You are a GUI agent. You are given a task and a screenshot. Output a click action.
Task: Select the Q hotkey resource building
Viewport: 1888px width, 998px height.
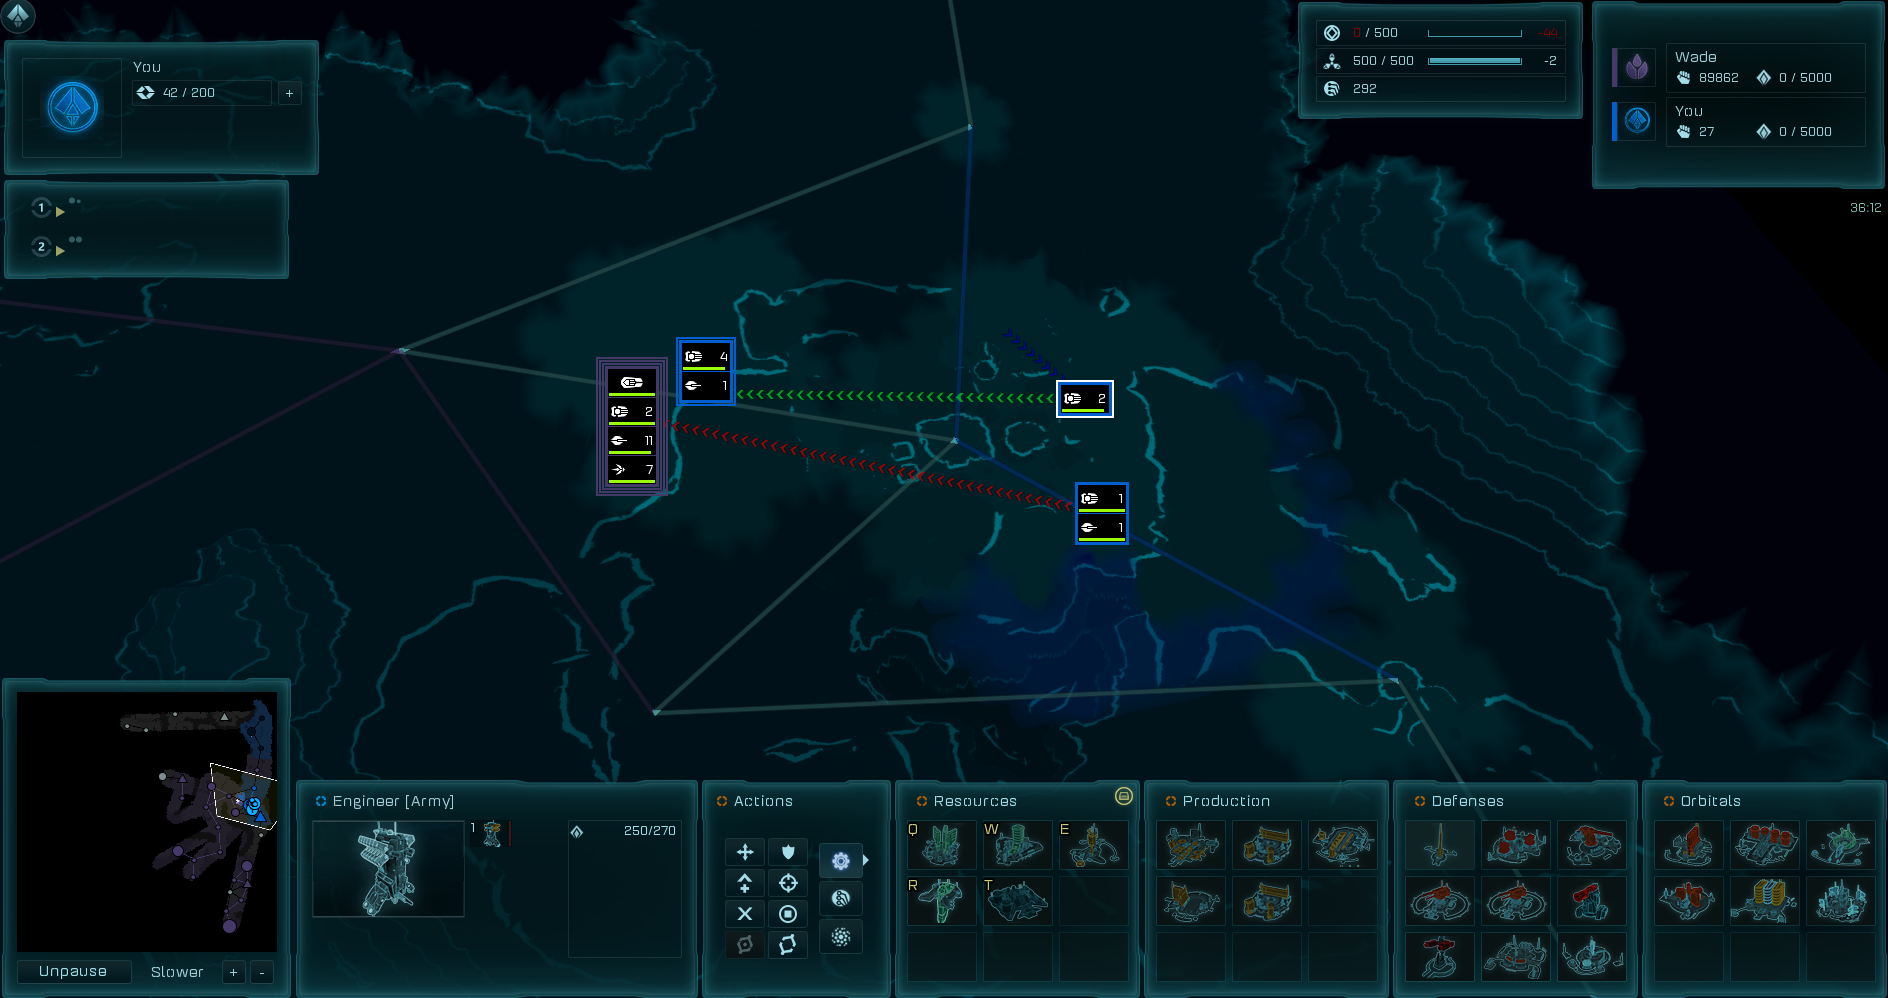941,846
